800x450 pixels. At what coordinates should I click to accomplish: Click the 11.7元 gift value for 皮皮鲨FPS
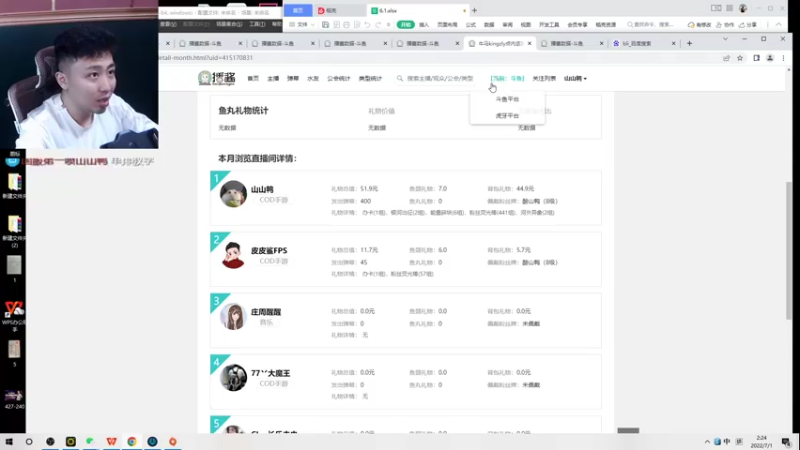[369, 250]
